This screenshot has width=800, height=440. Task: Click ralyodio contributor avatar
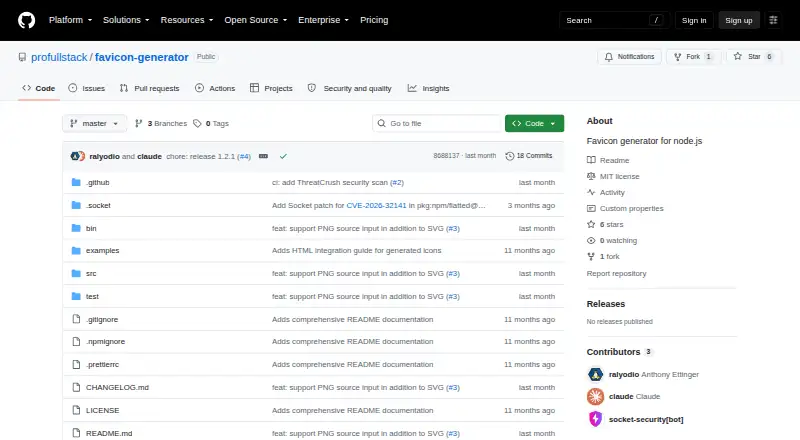(x=595, y=374)
